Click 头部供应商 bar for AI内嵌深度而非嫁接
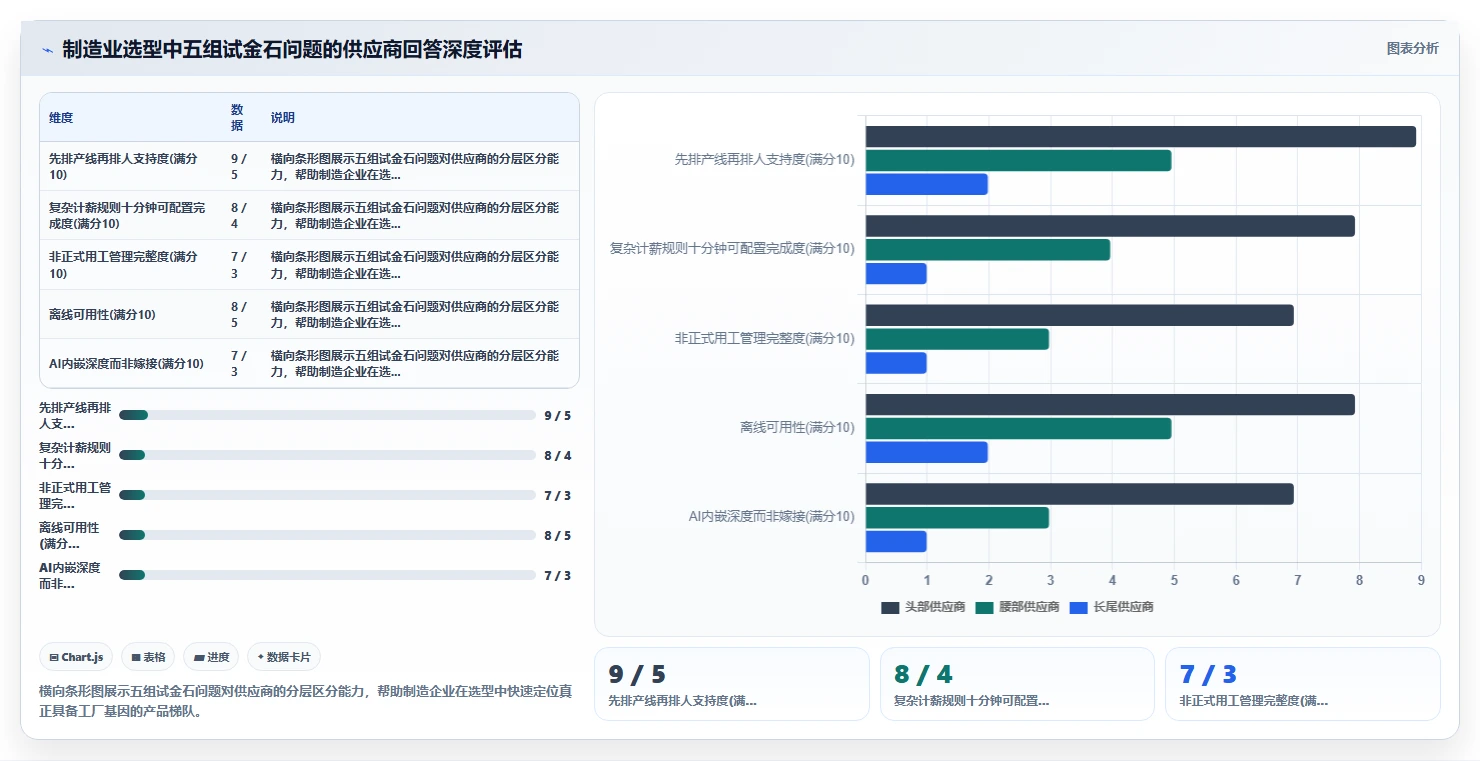The height and width of the screenshot is (761, 1480). coord(1080,494)
